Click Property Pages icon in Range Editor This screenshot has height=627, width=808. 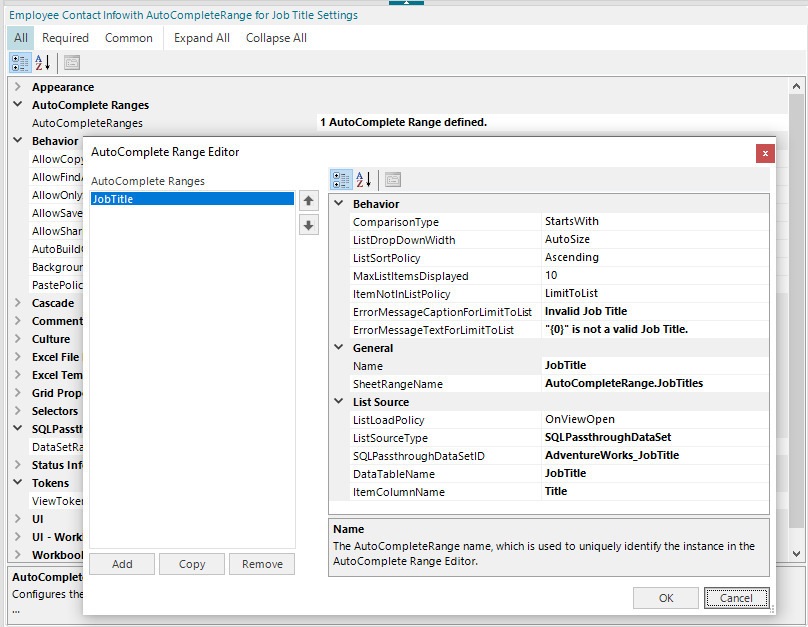(x=393, y=179)
